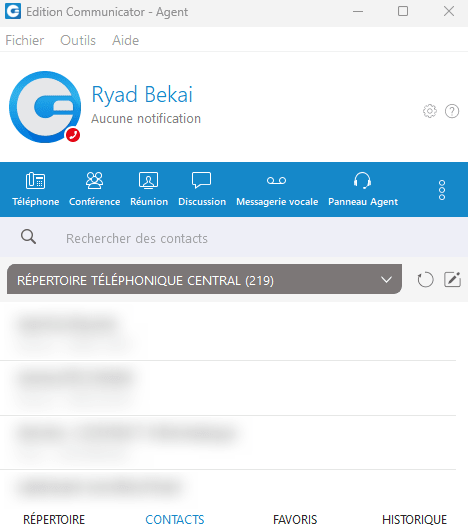Open the Fichier menu

[x=24, y=40]
